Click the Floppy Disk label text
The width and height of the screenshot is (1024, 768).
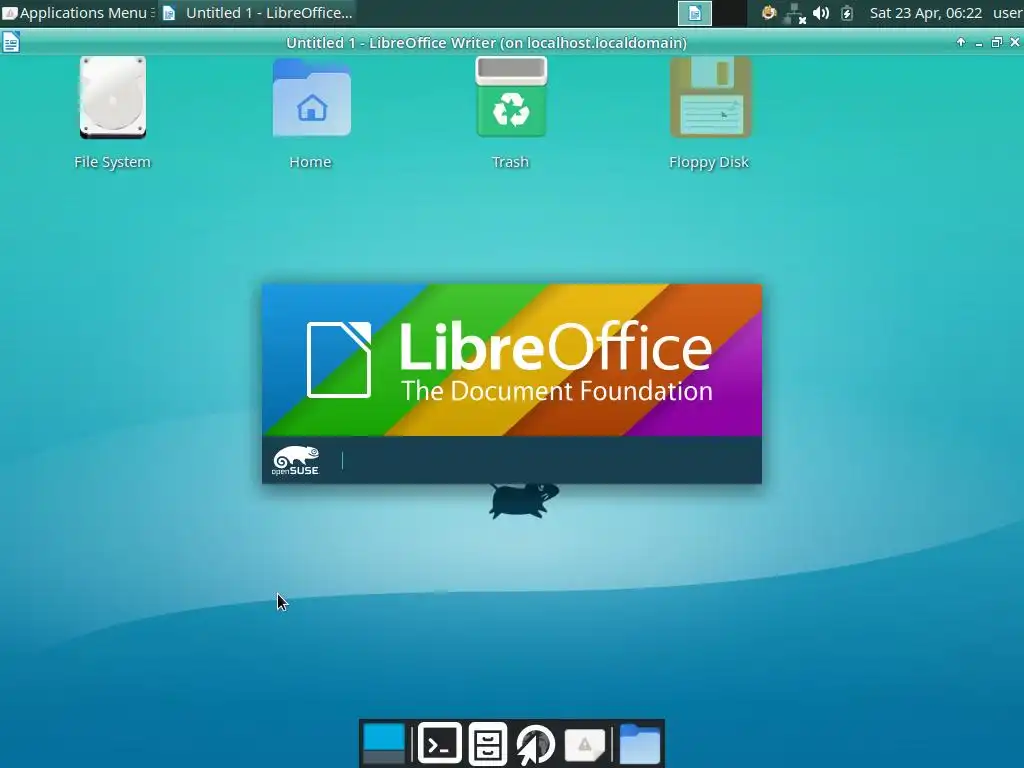[709, 162]
